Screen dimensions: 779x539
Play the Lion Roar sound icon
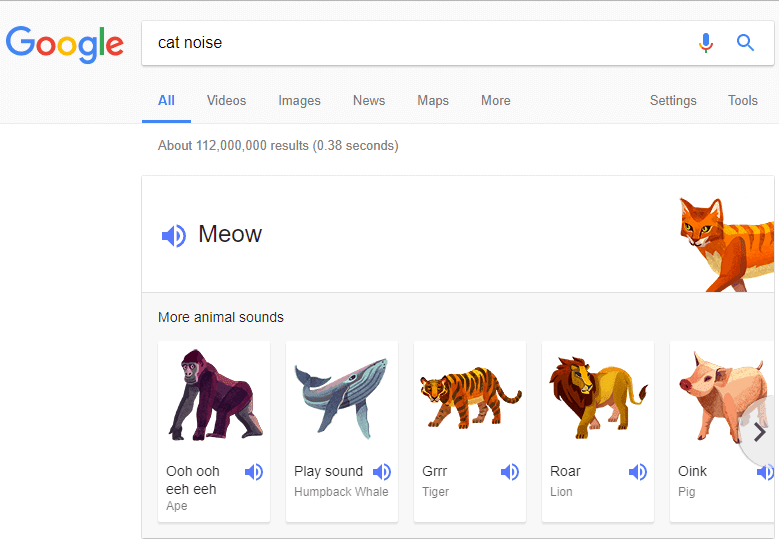click(638, 472)
